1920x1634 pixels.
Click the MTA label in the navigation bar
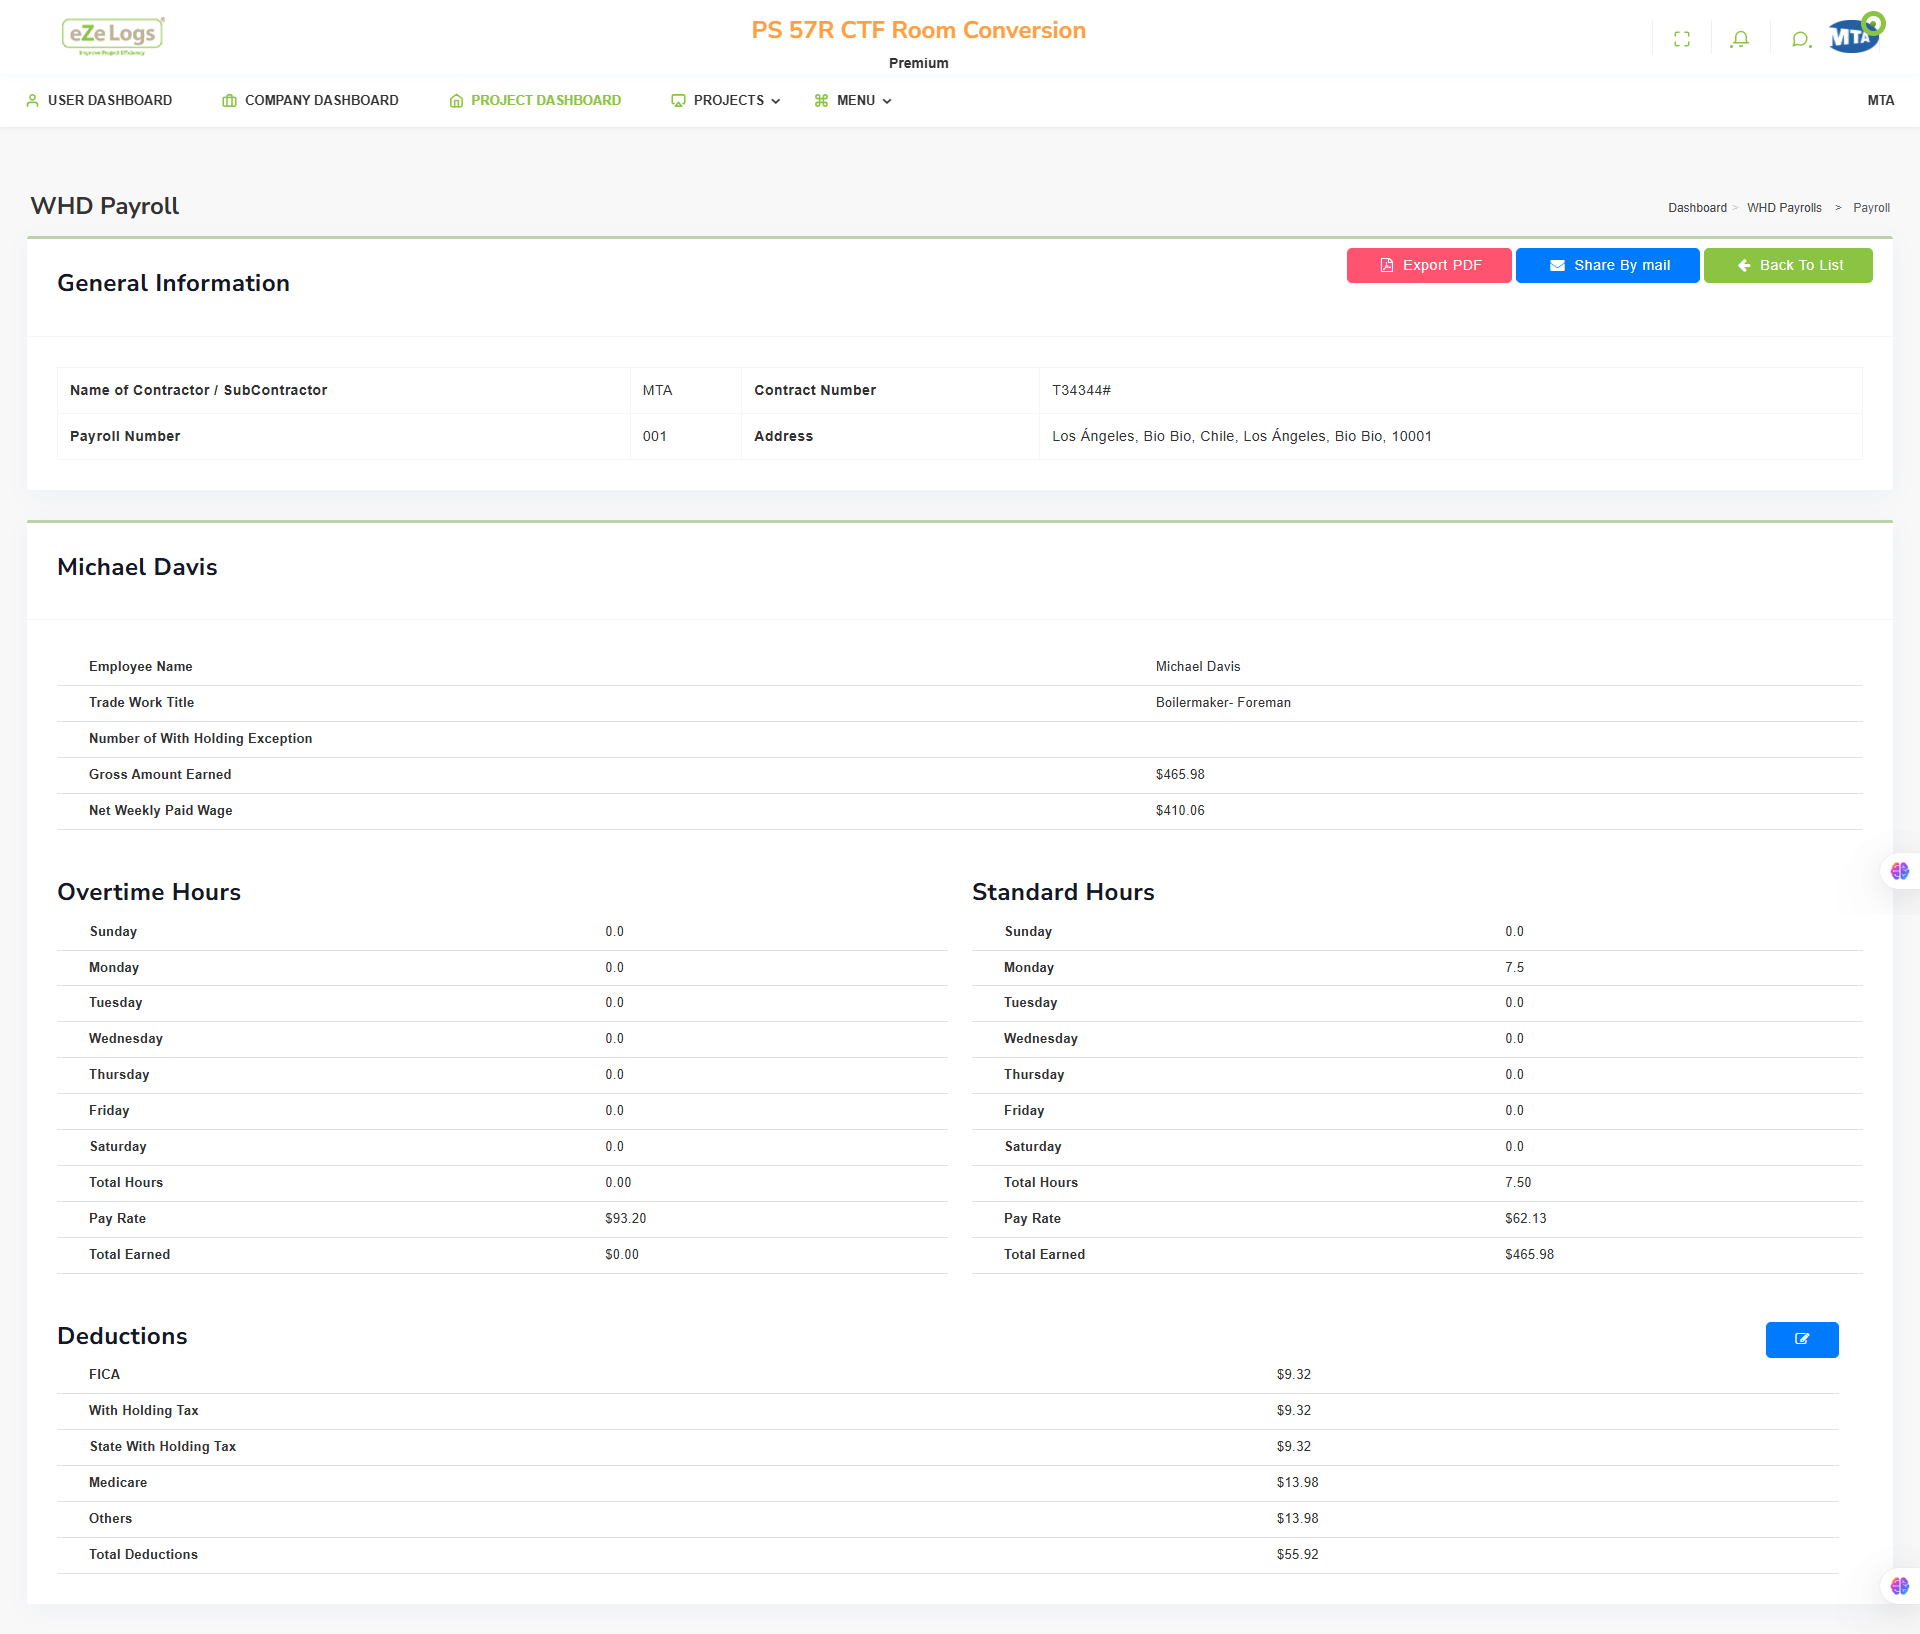click(1880, 100)
